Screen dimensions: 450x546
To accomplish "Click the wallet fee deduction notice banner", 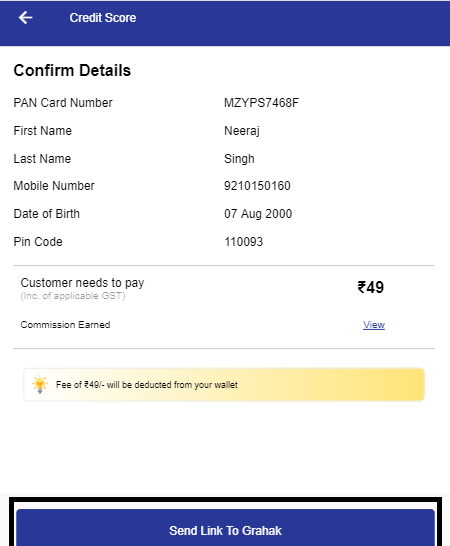I will (x=224, y=385).
